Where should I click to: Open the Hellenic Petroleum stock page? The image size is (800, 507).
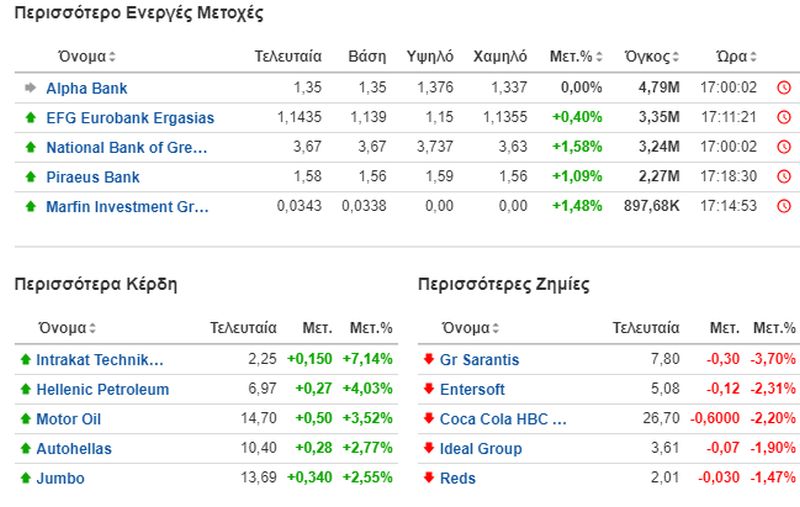click(x=103, y=390)
